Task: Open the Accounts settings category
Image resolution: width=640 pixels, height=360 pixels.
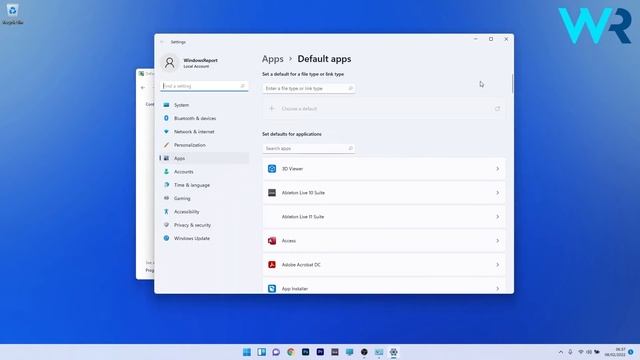Action: [204, 171]
